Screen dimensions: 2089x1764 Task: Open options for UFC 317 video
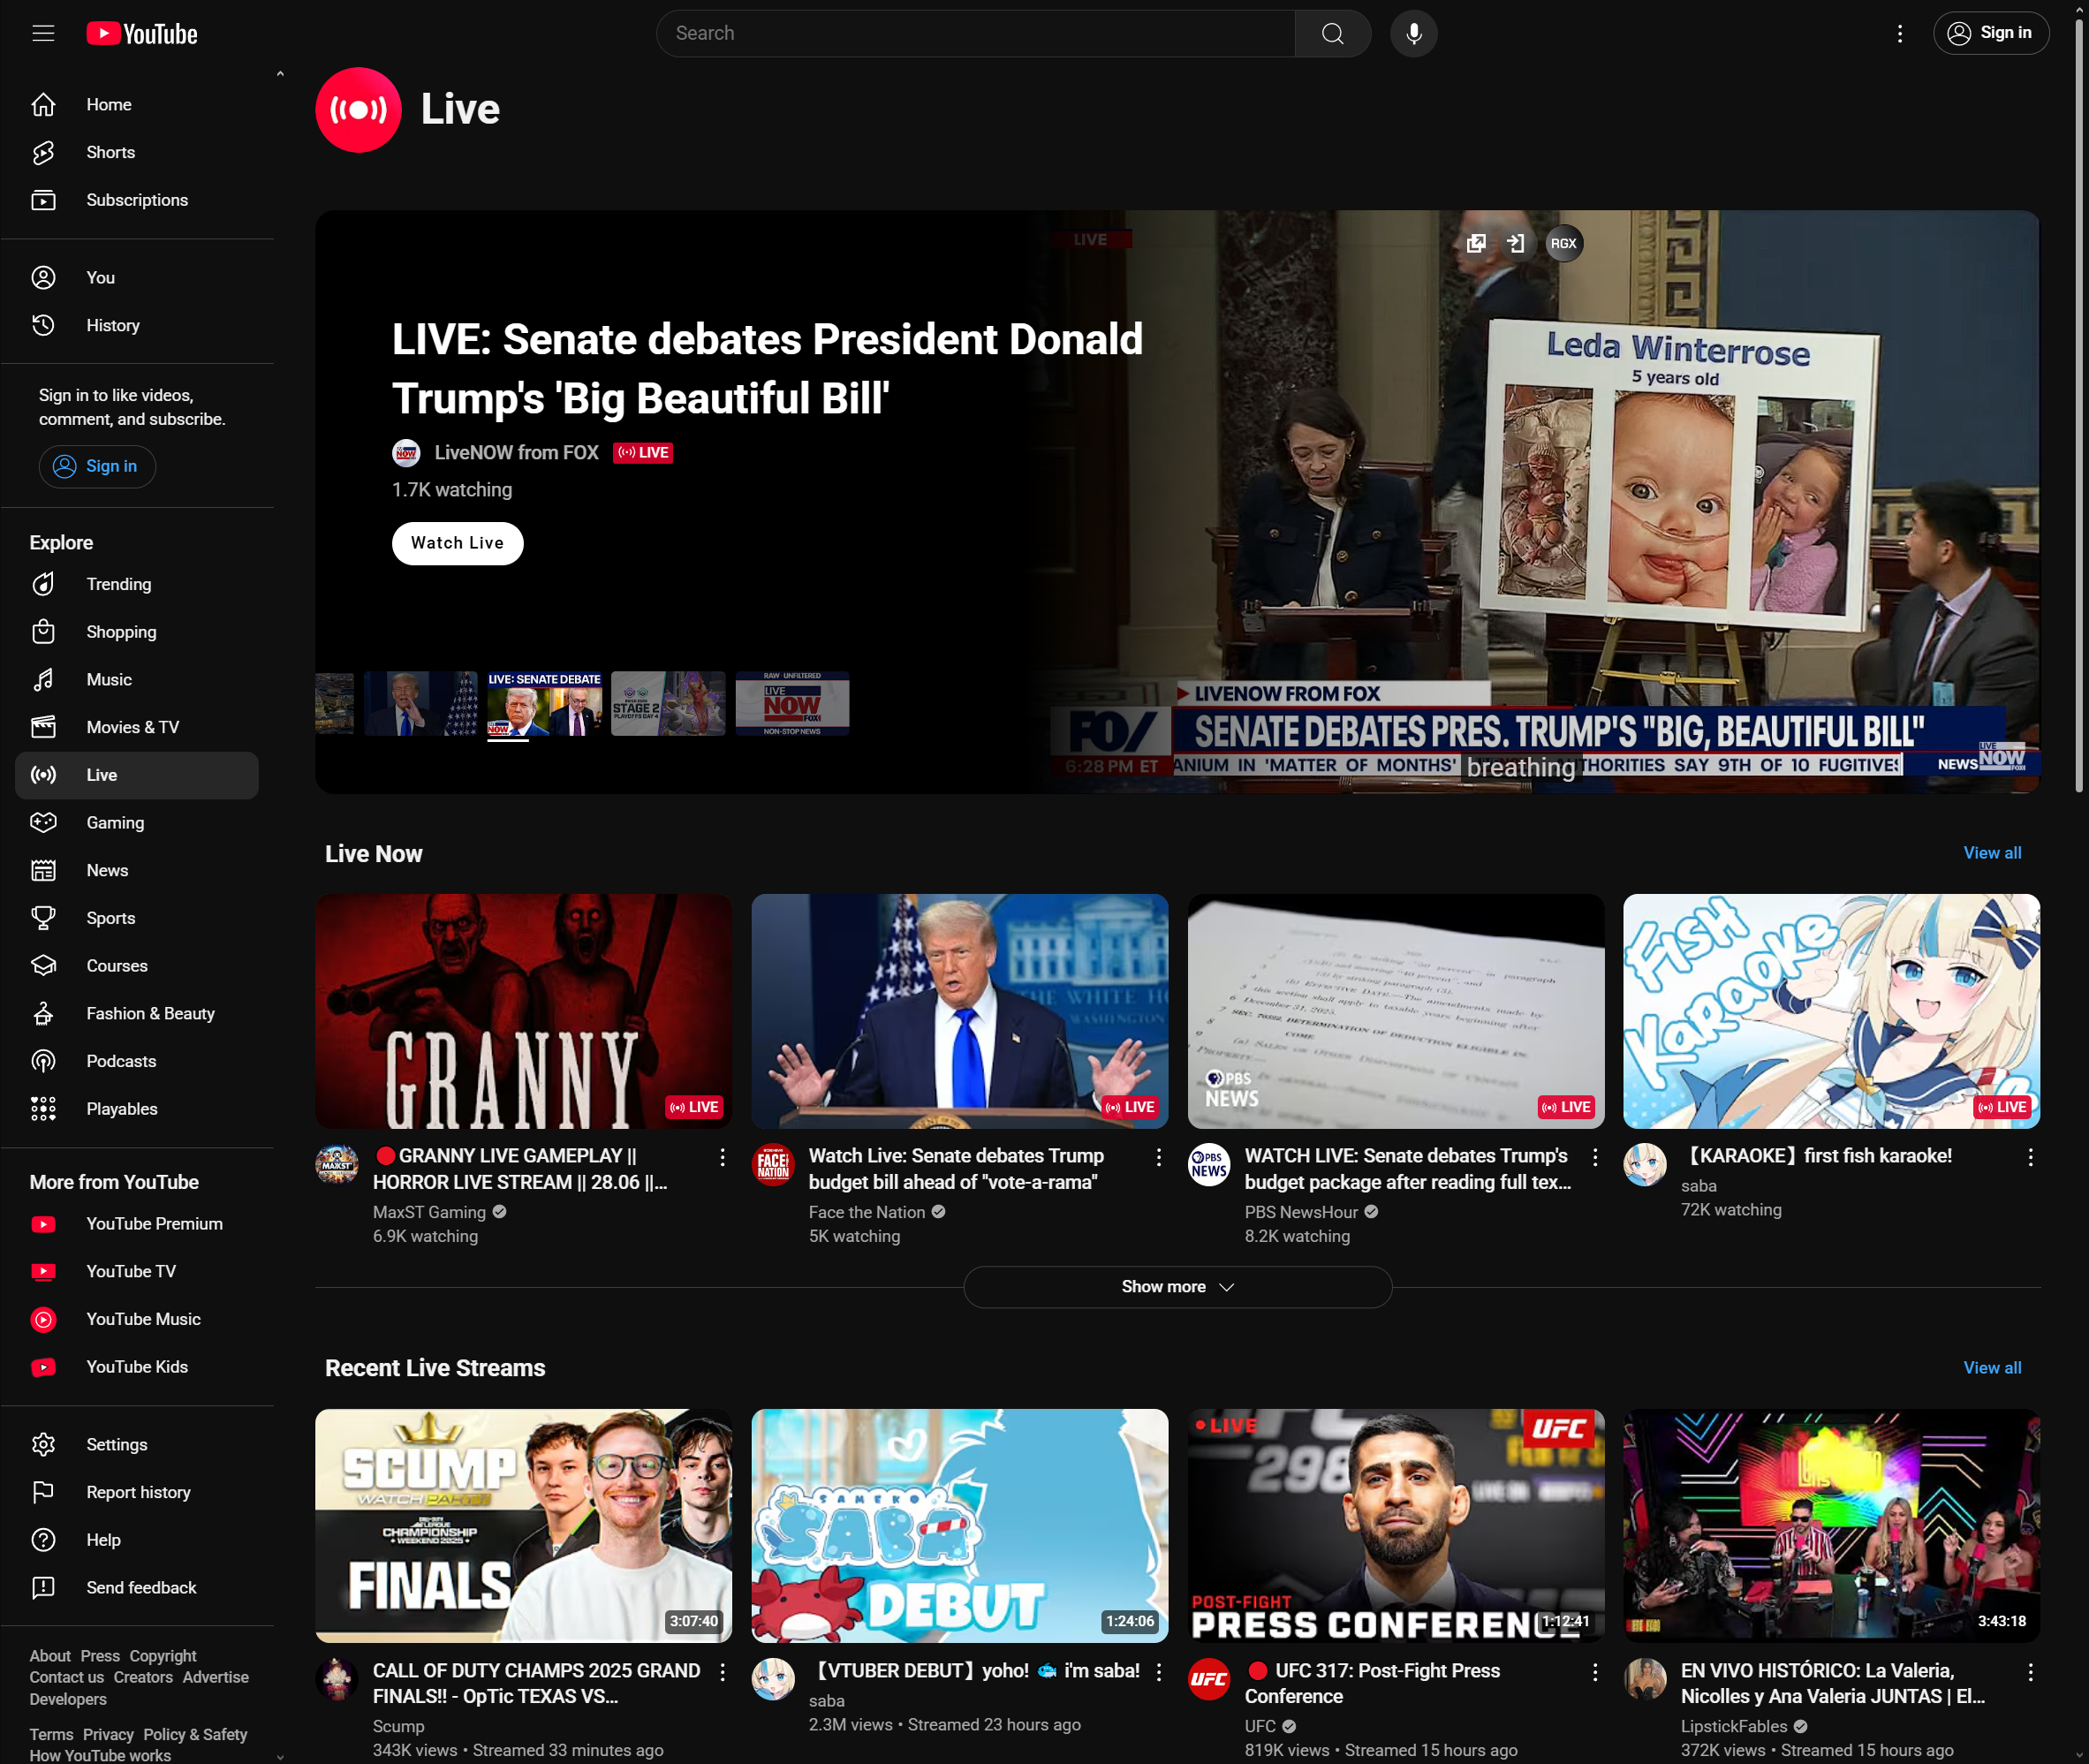pyautogui.click(x=1594, y=1672)
